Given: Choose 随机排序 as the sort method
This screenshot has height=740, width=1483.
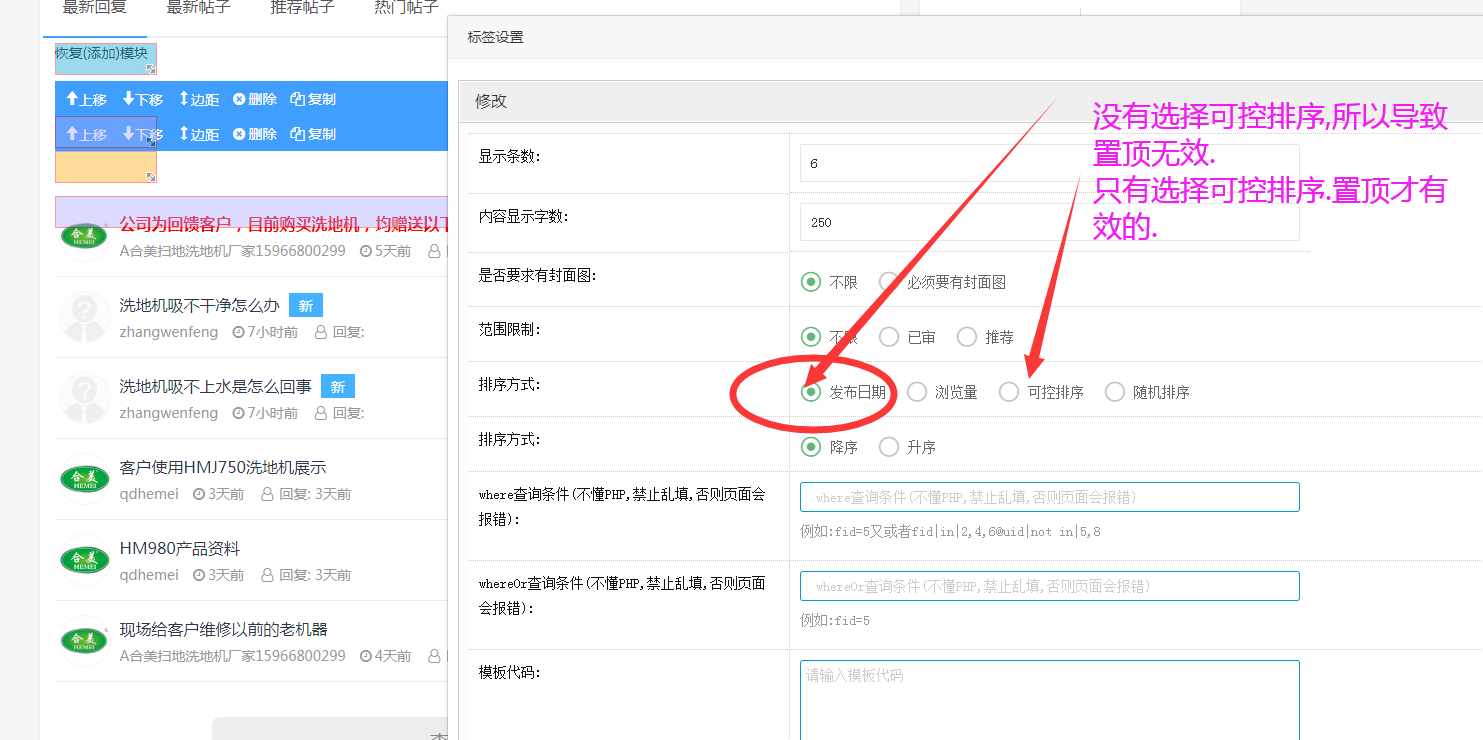Looking at the screenshot, I should pyautogui.click(x=1115, y=393).
